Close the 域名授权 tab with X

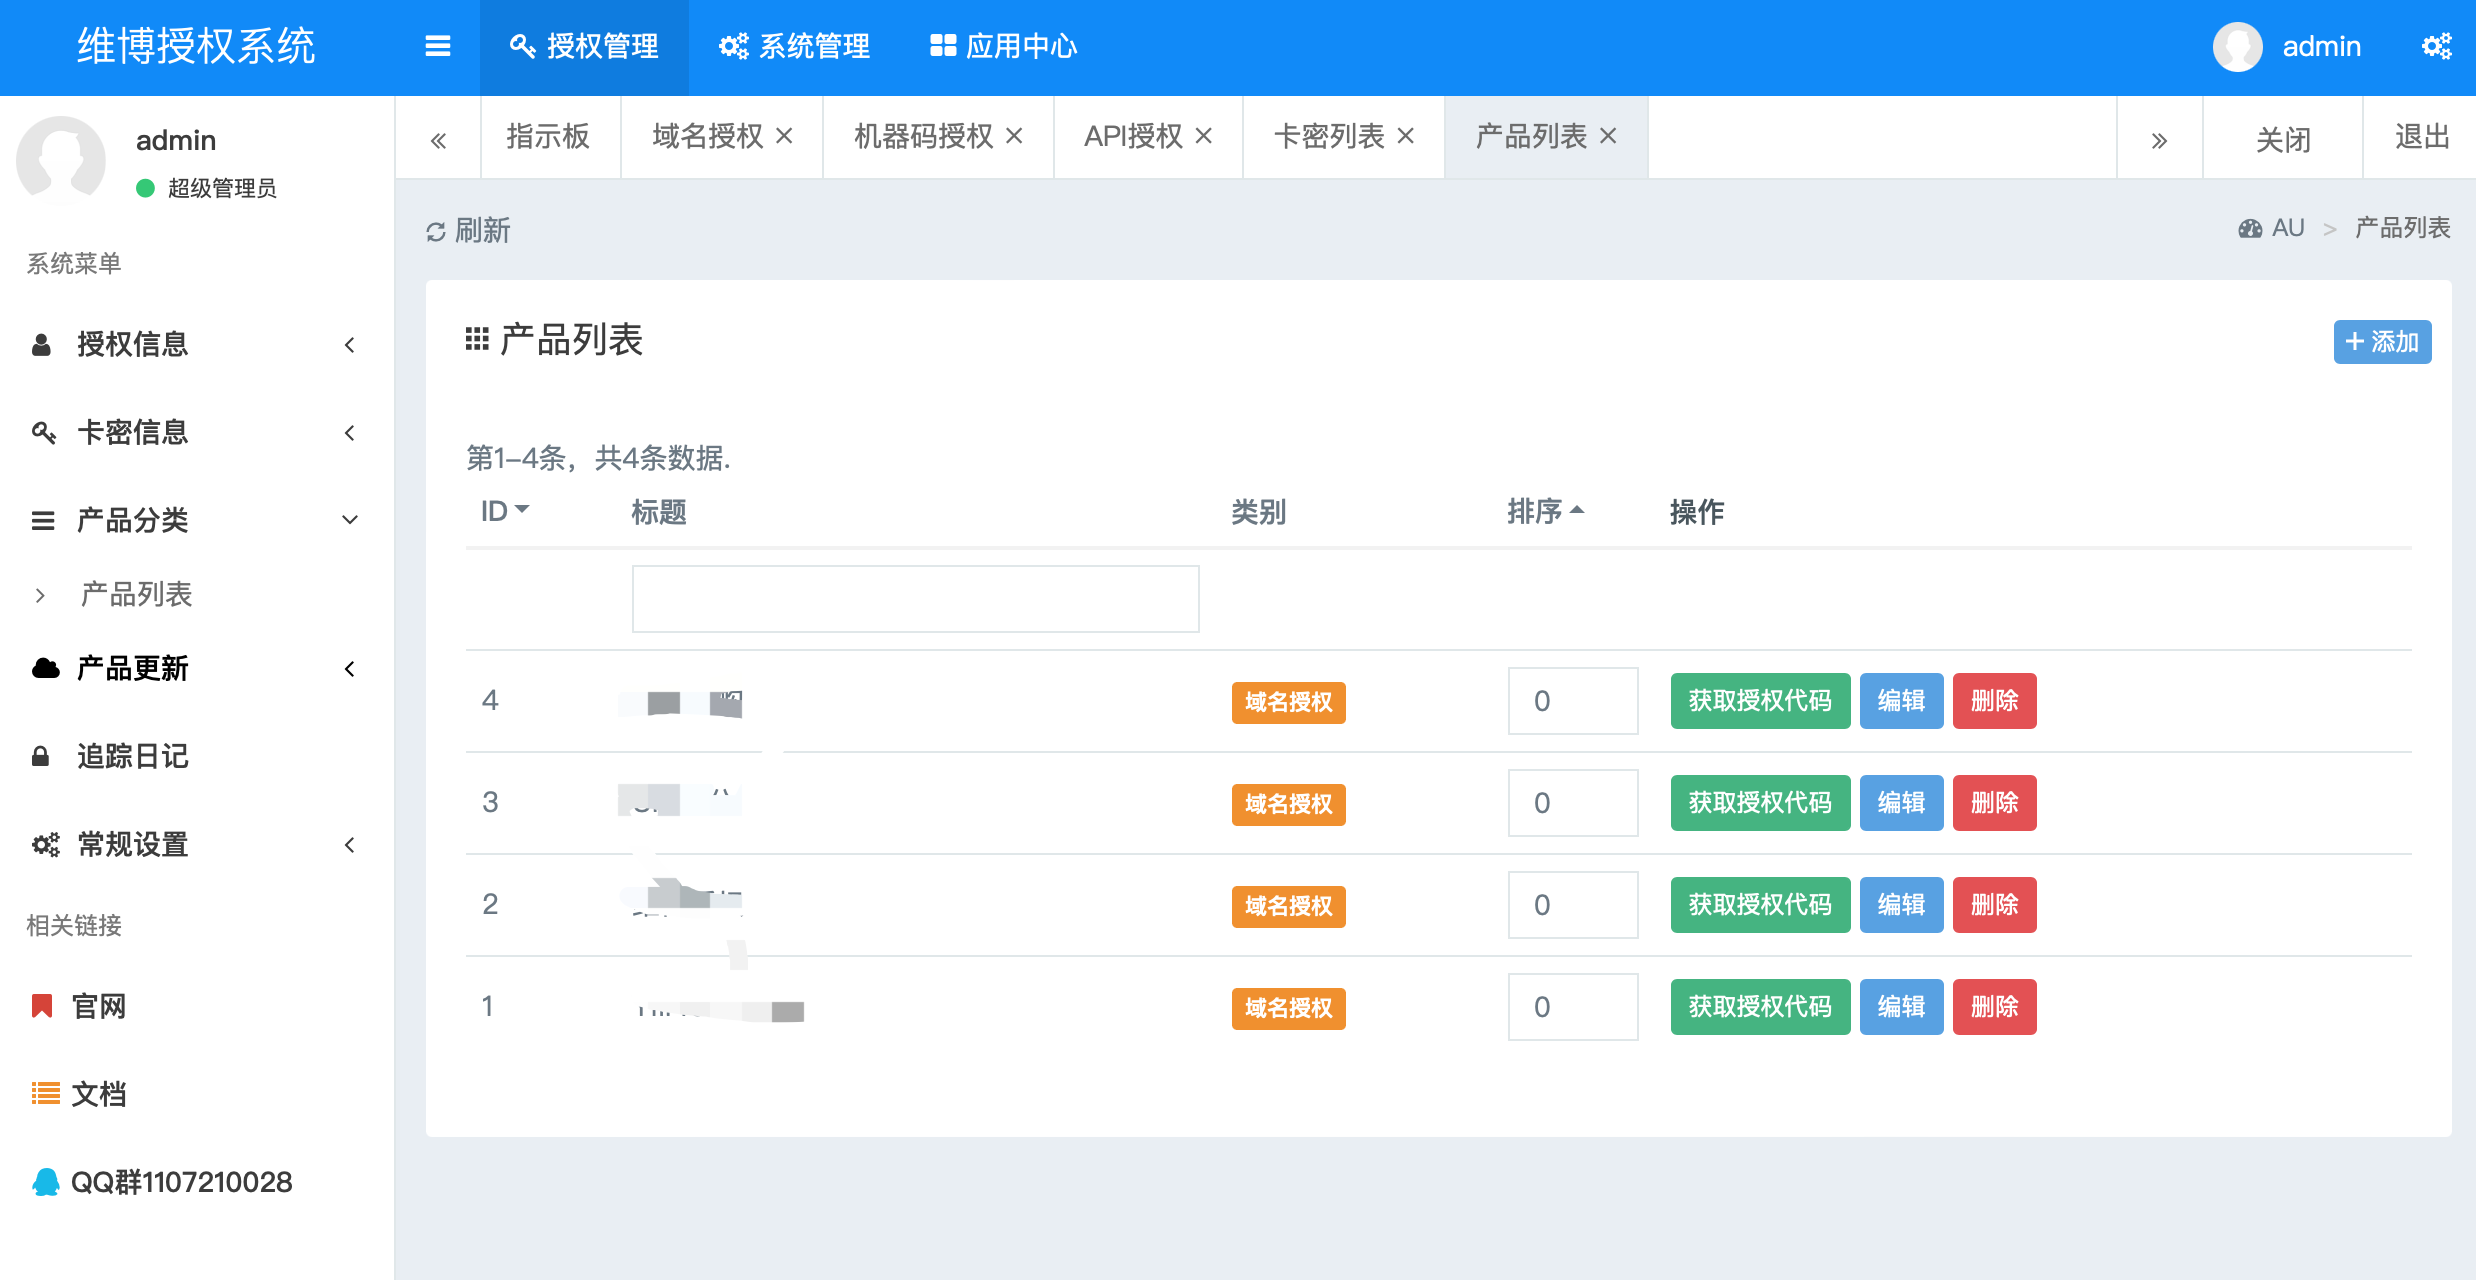click(785, 136)
